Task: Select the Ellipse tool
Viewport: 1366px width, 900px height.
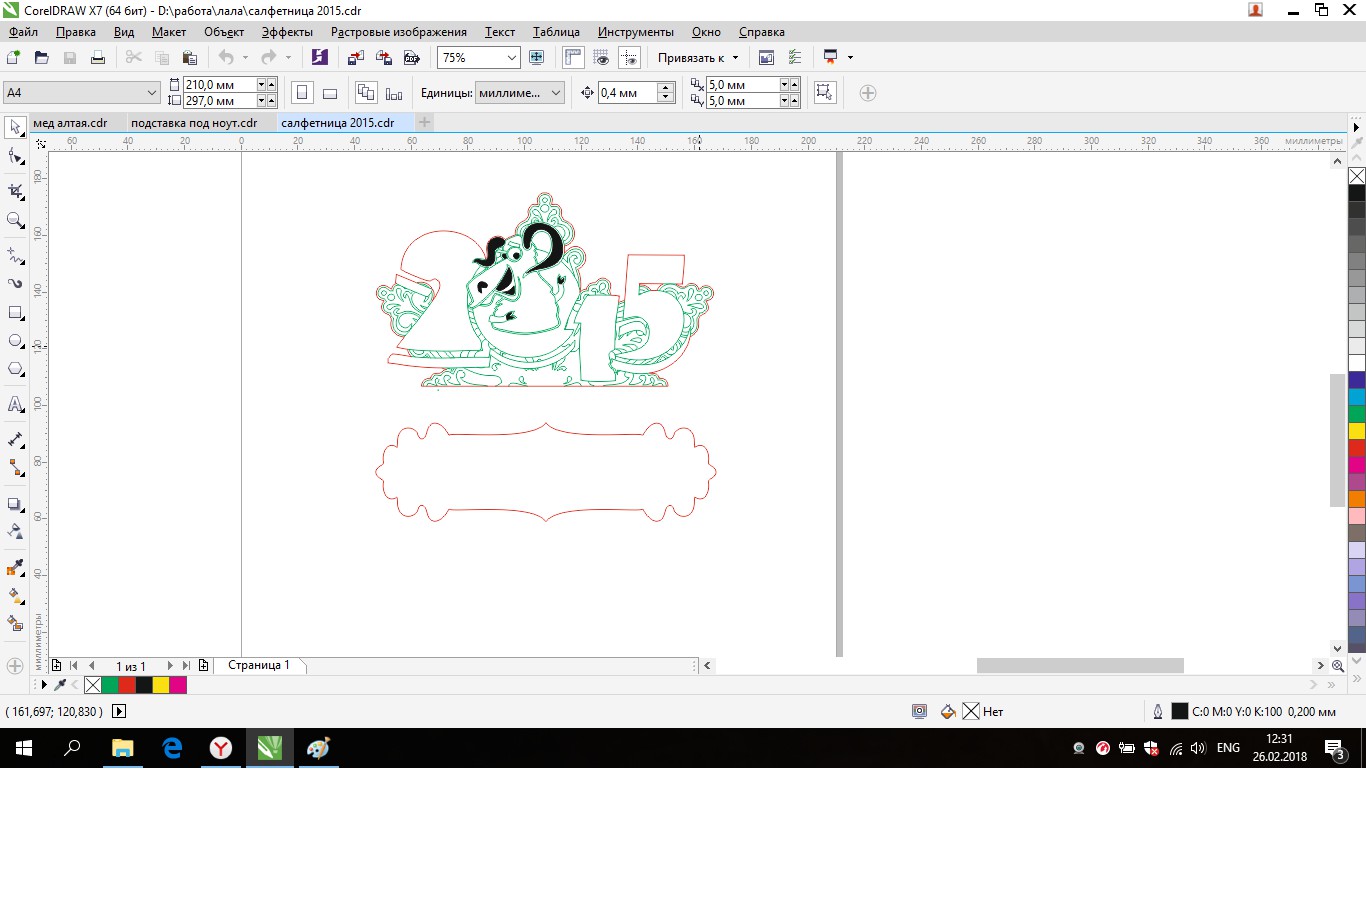Action: (x=15, y=341)
